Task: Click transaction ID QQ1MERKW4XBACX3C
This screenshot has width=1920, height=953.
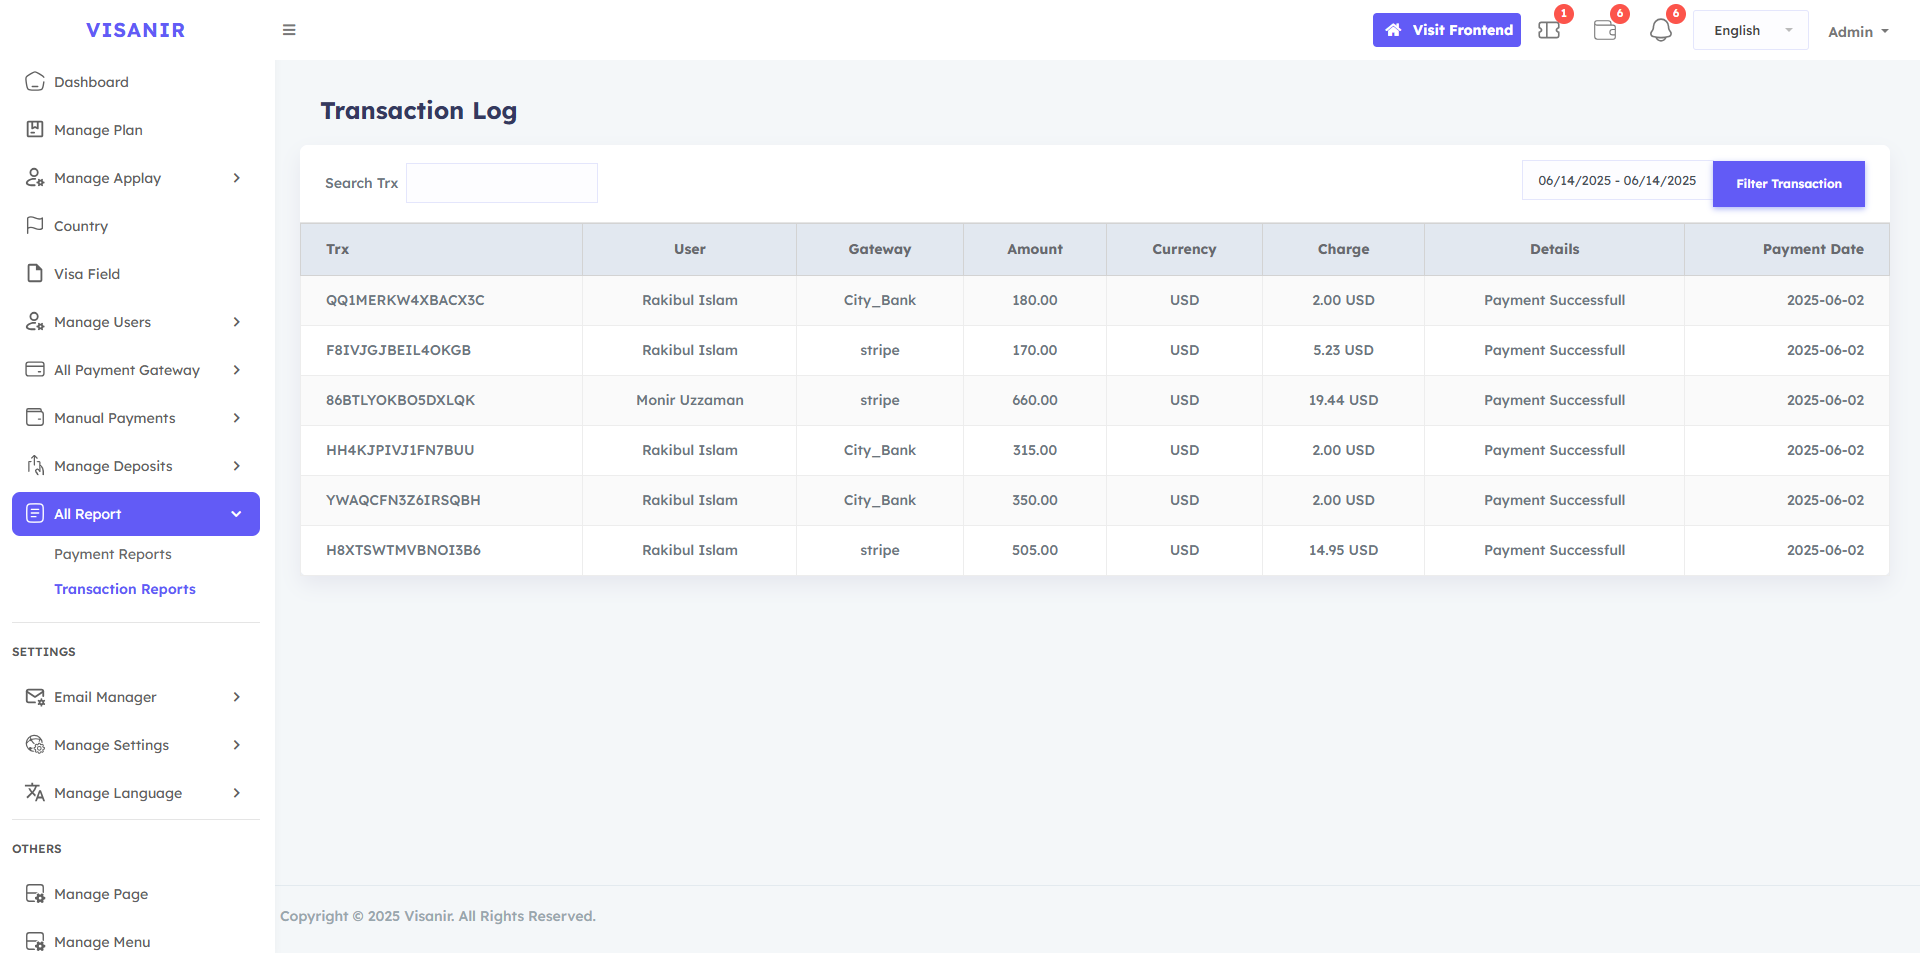Action: (405, 300)
